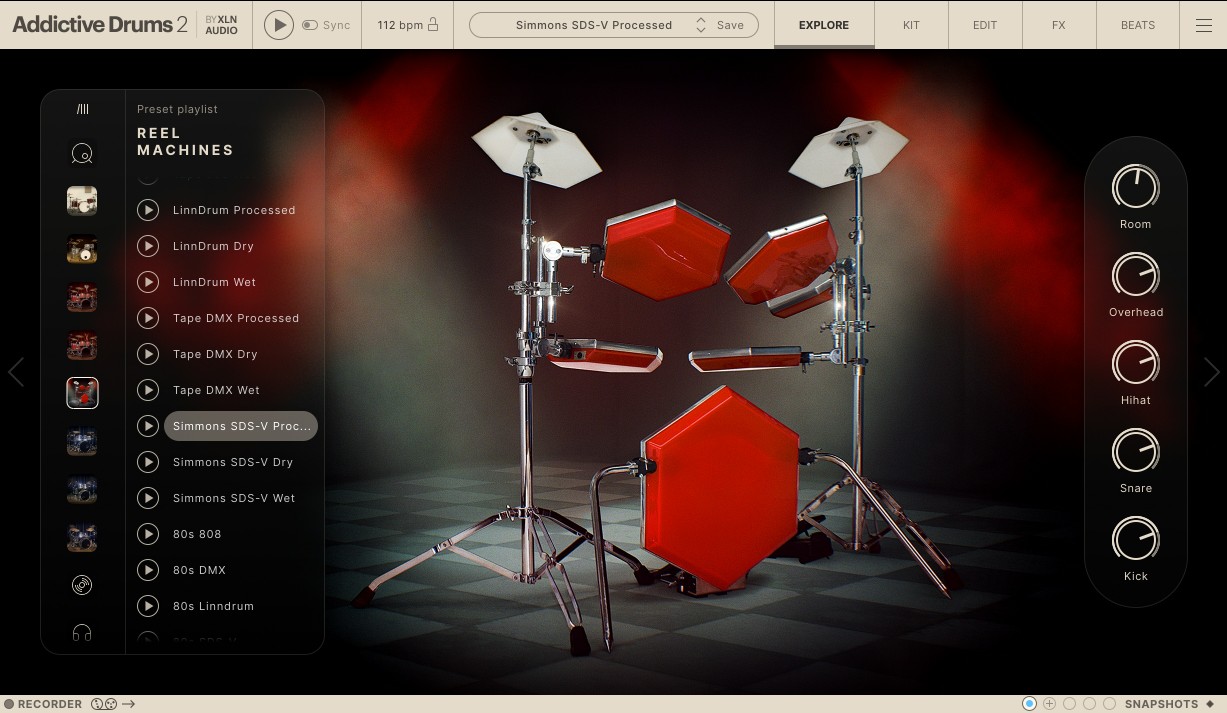Preview Simmons SDS-V Wet with its play icon
The height and width of the screenshot is (713, 1227).
point(148,498)
